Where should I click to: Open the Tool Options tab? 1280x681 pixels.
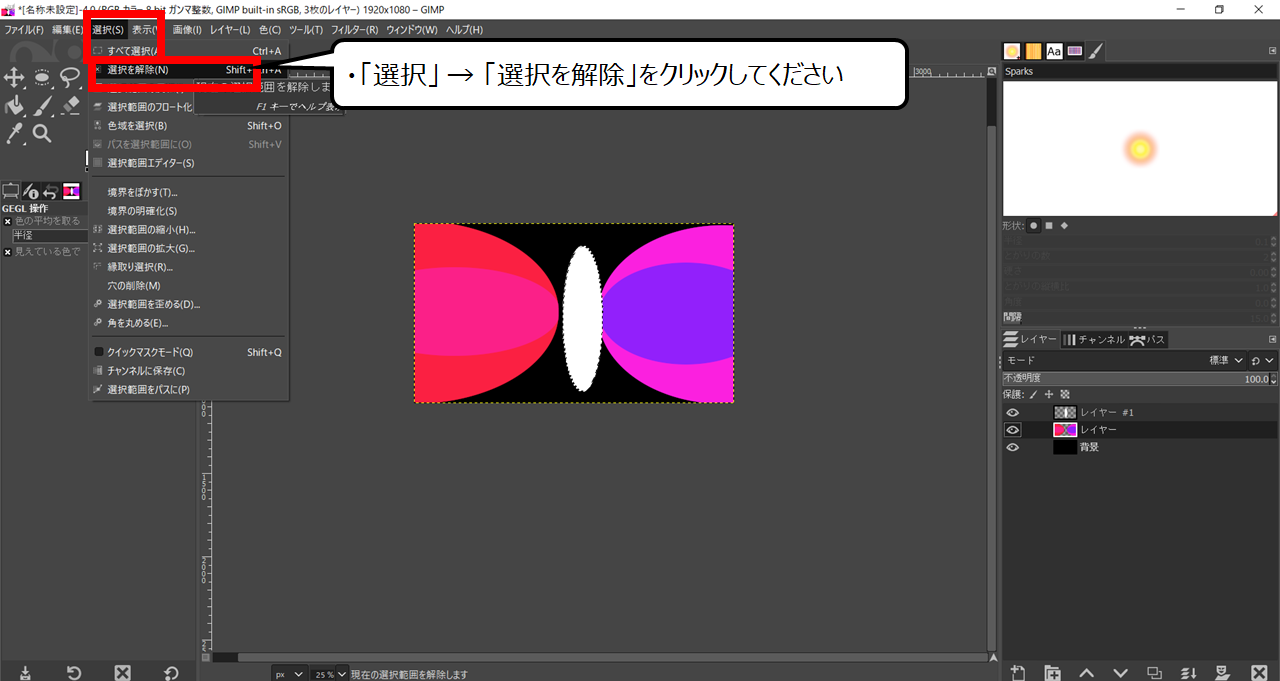(11, 191)
